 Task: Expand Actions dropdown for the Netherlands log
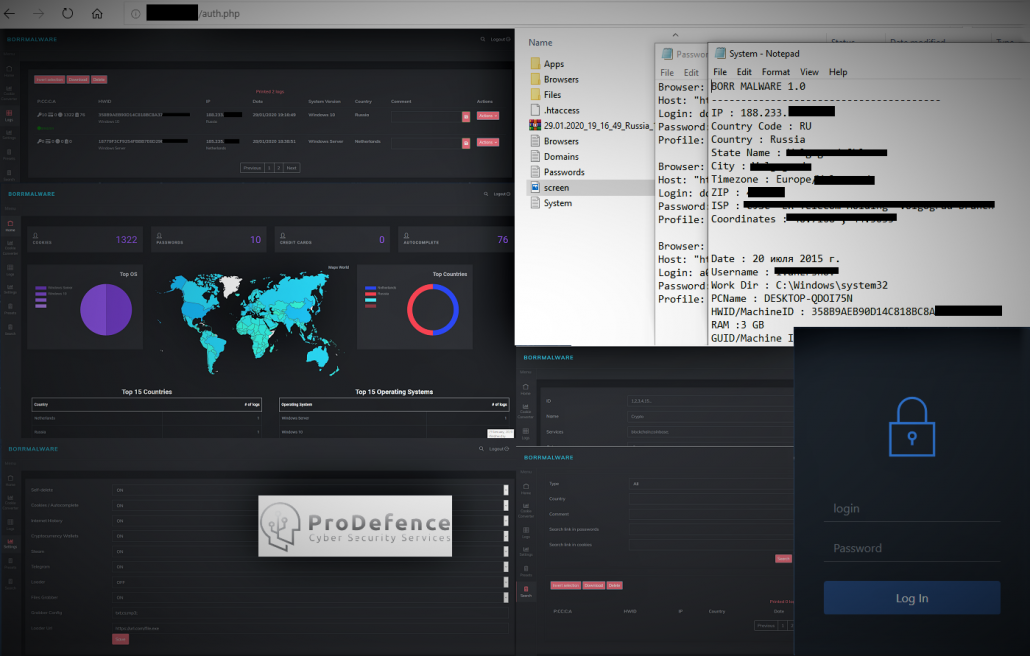(487, 142)
